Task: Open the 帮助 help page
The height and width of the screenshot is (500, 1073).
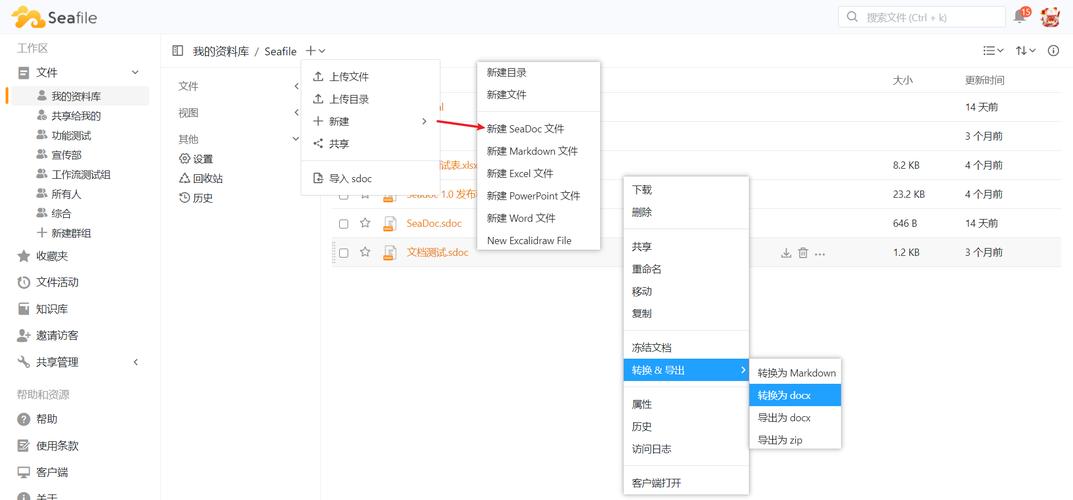Action: pos(47,419)
